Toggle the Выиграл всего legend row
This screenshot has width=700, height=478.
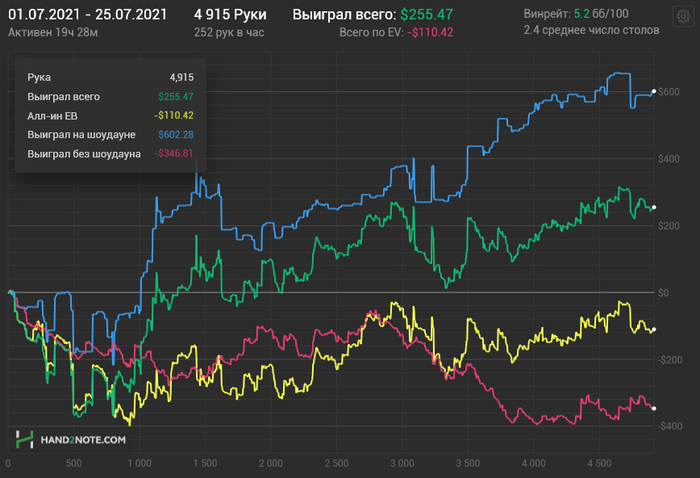[110, 96]
